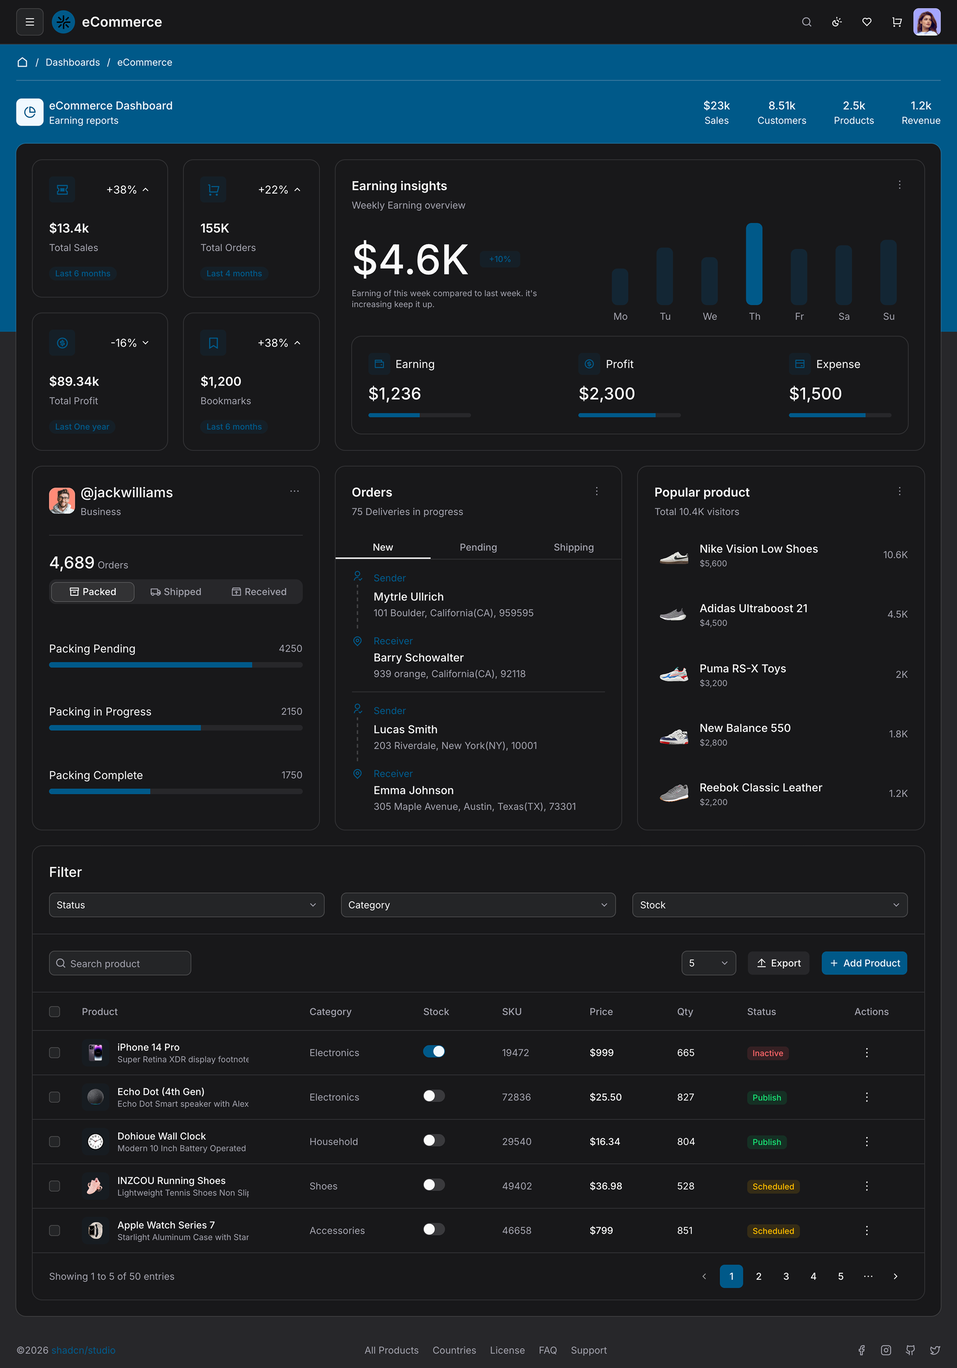Image resolution: width=957 pixels, height=1368 pixels.
Task: Click the Bookmarks card icon
Action: pos(213,343)
